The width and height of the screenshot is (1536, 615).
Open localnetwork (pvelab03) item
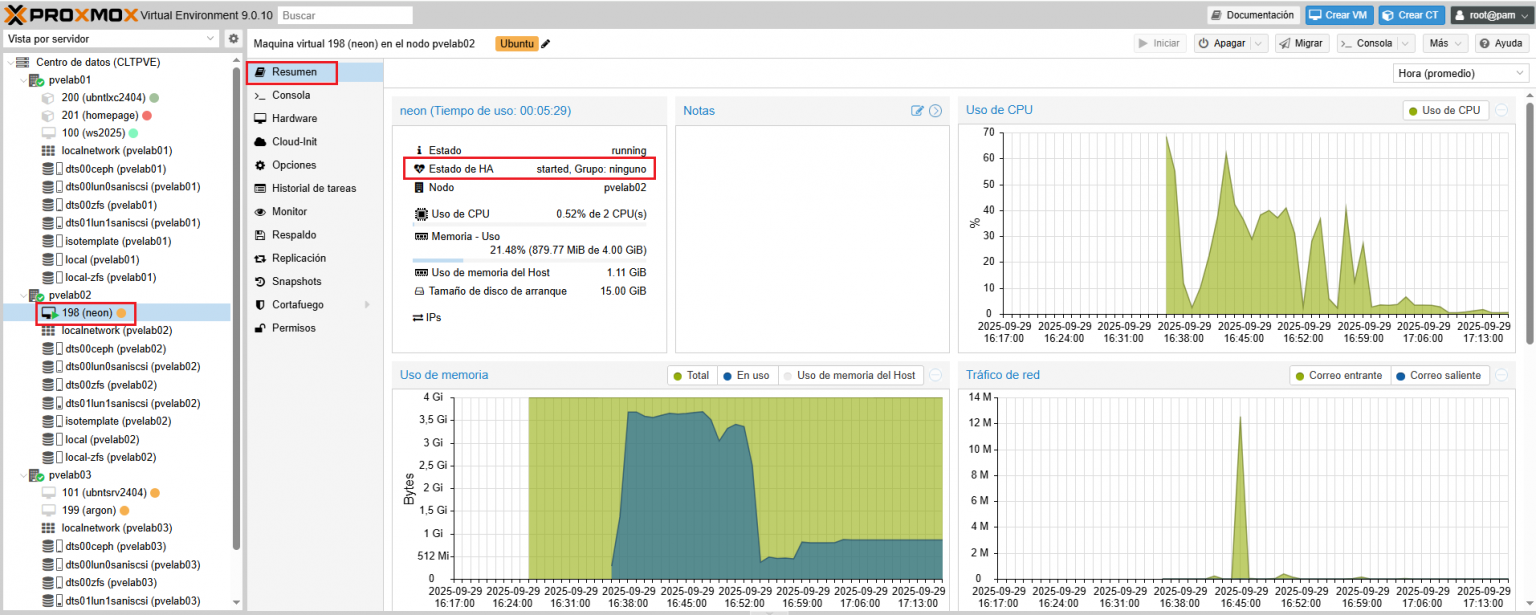tap(106, 527)
